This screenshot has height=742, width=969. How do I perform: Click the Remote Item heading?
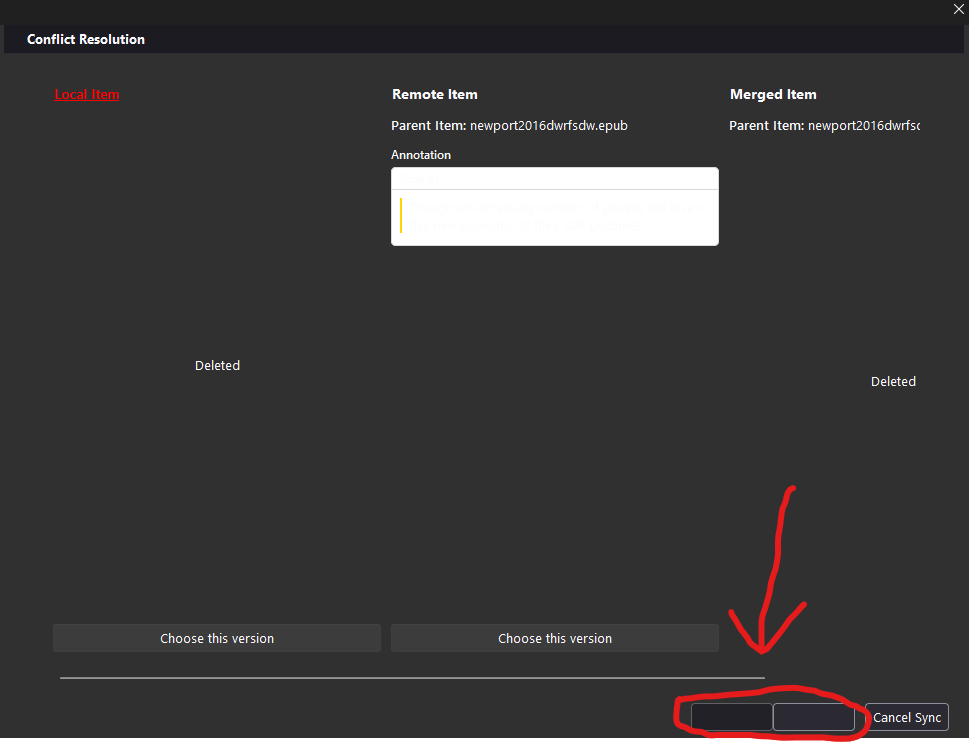(434, 95)
